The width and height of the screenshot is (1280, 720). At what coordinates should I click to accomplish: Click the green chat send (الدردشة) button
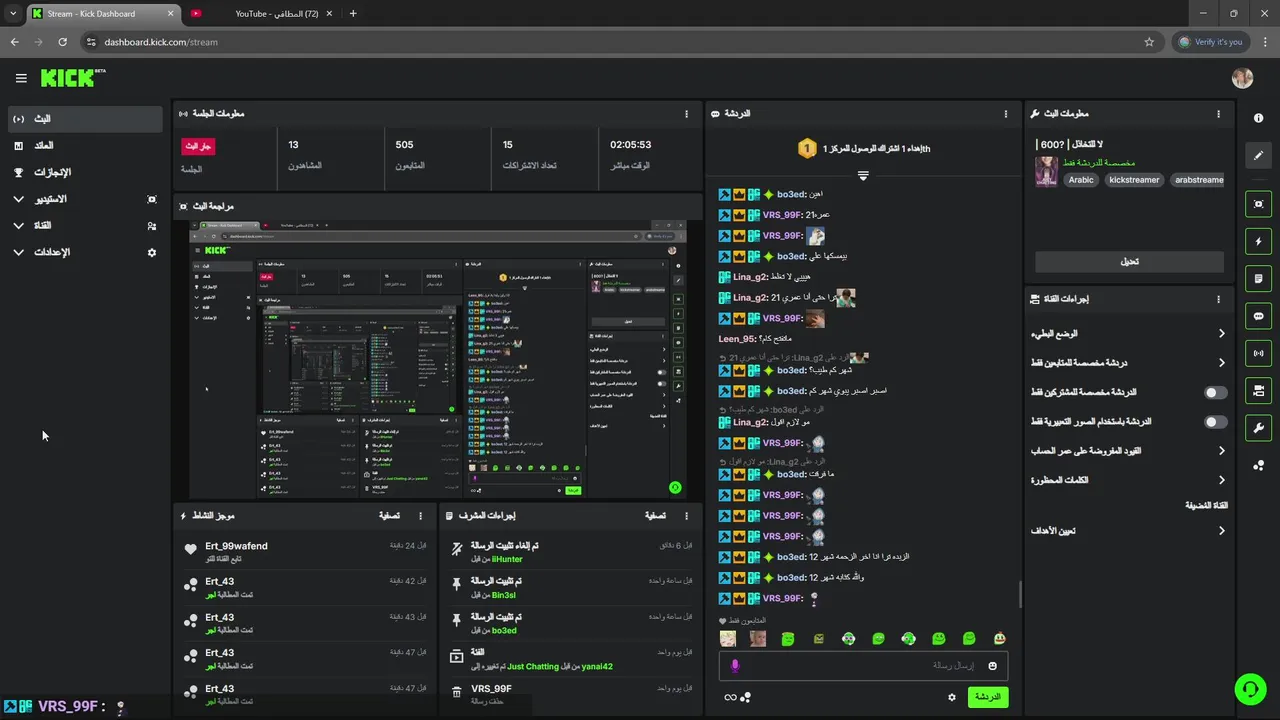987,697
